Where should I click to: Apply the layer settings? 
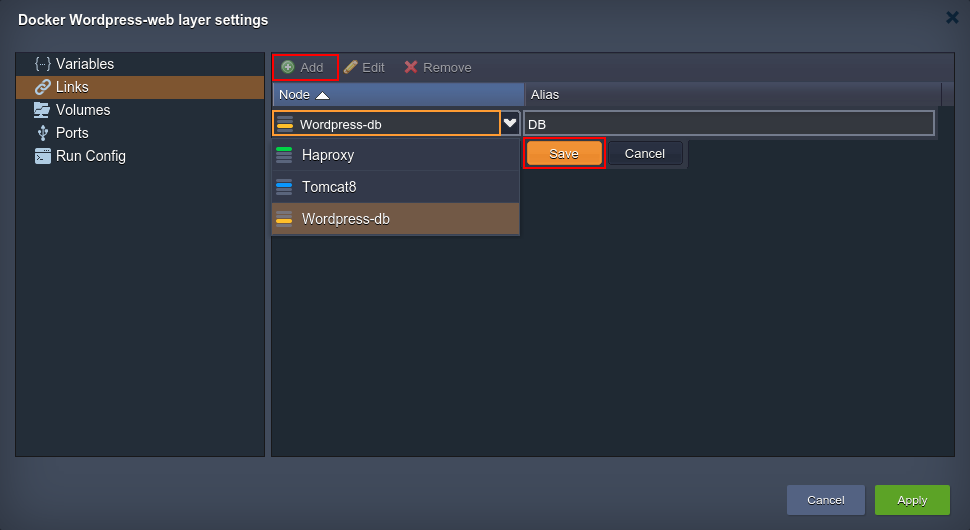912,500
